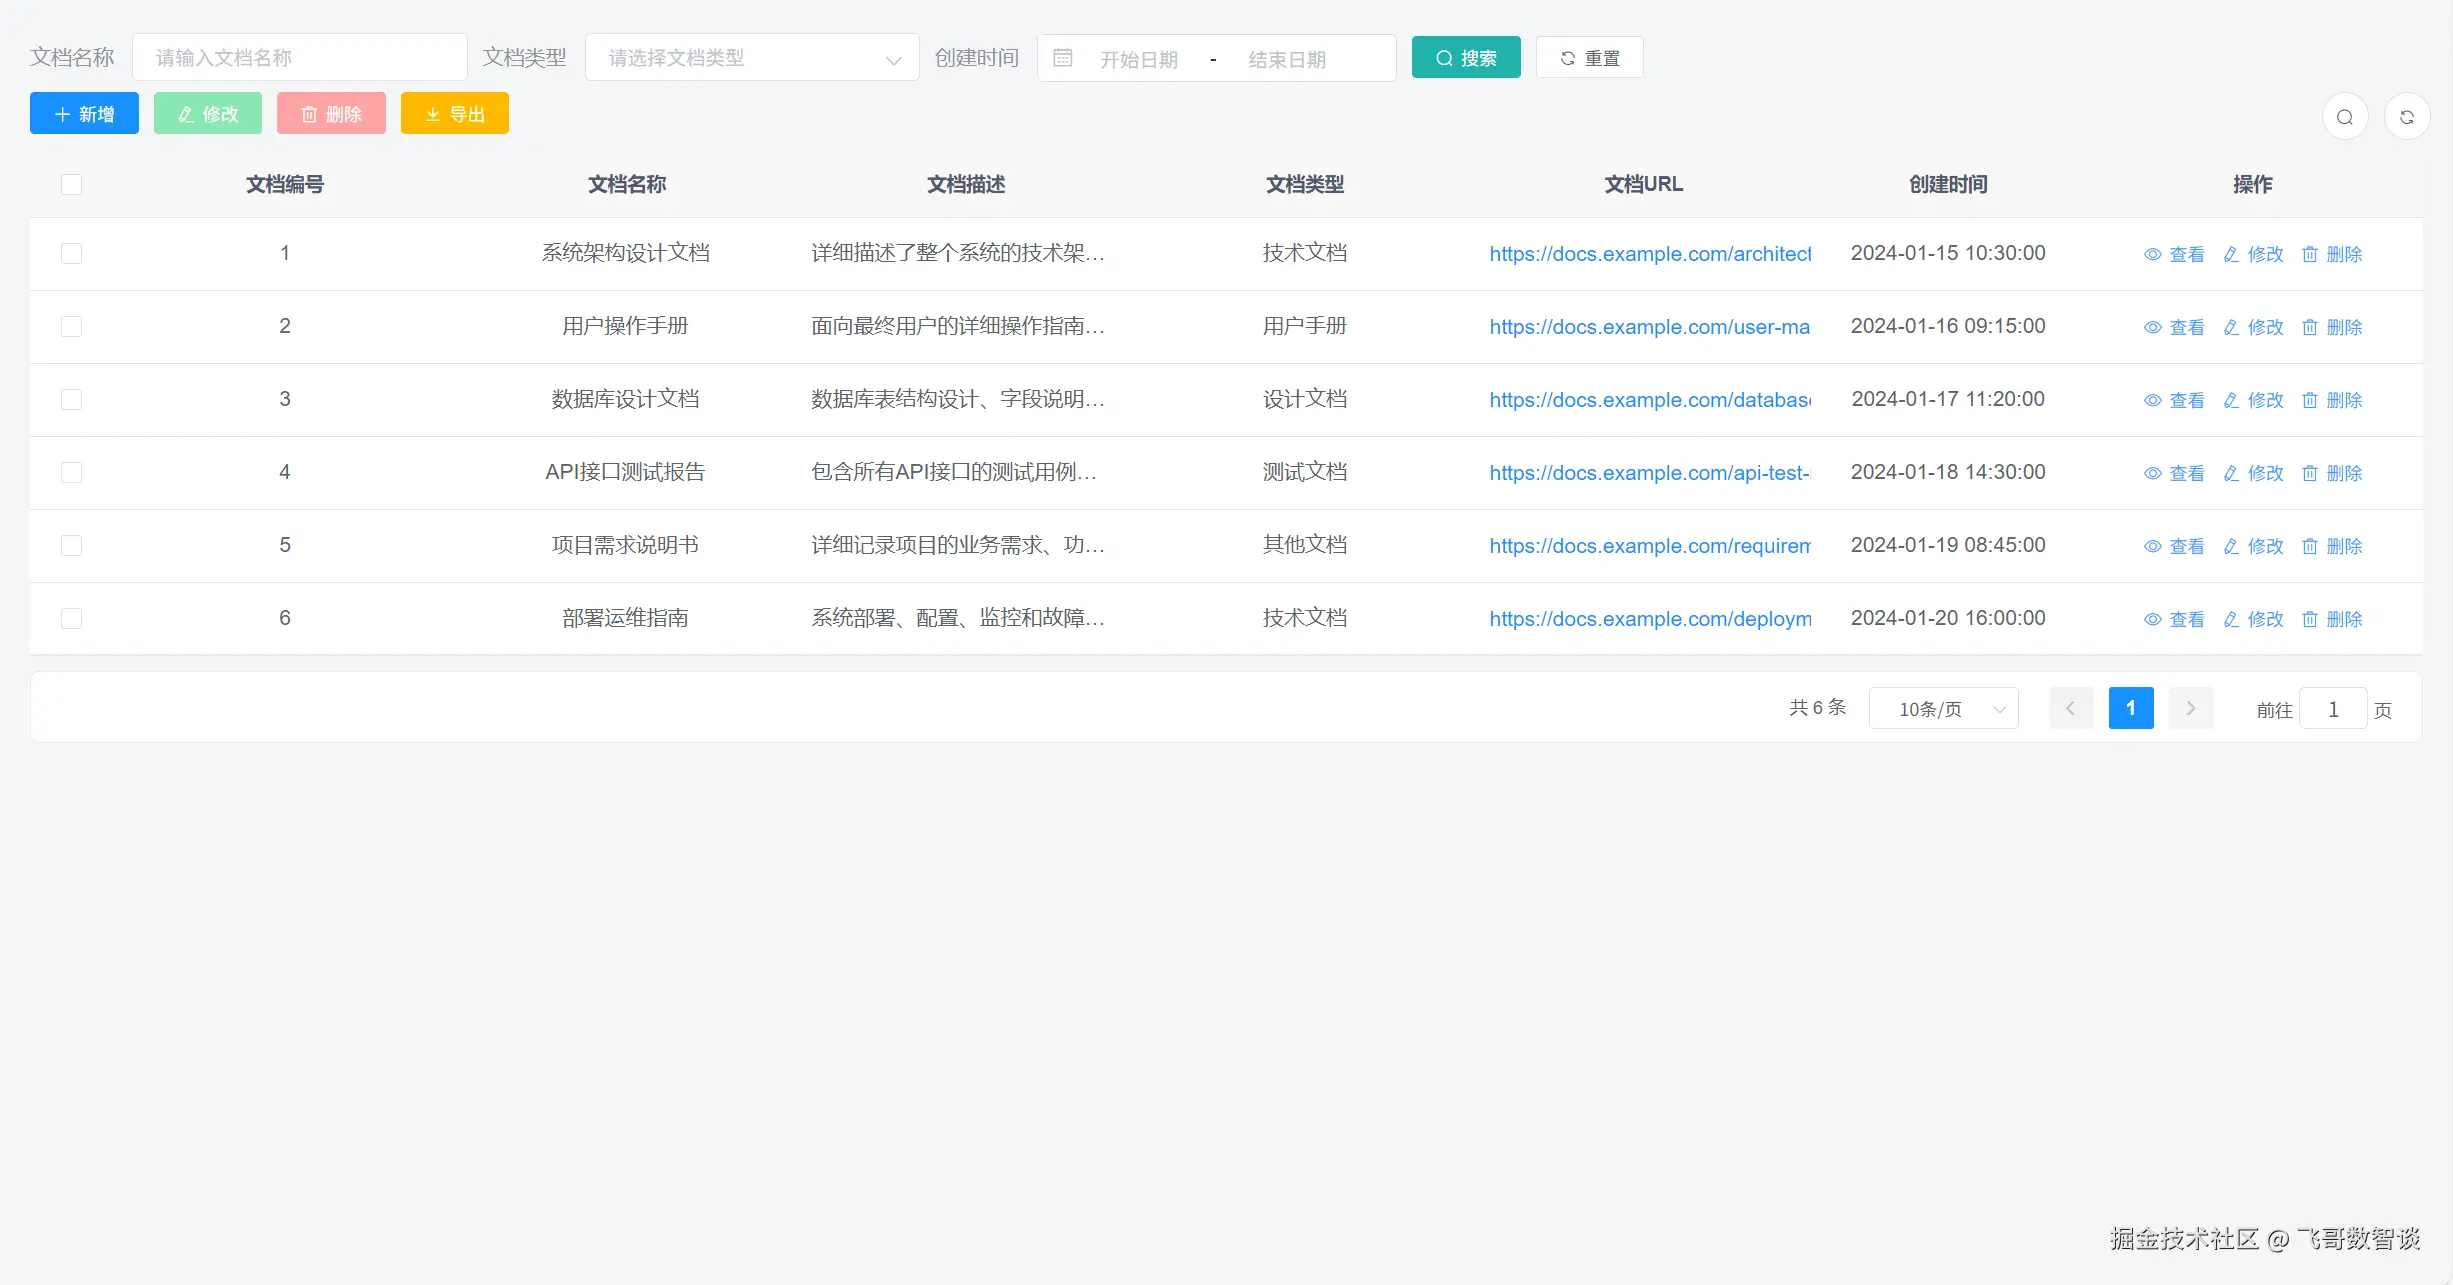Viewport: 2453px width, 1285px height.
Task: Click the round search toggle icon
Action: [x=2344, y=117]
